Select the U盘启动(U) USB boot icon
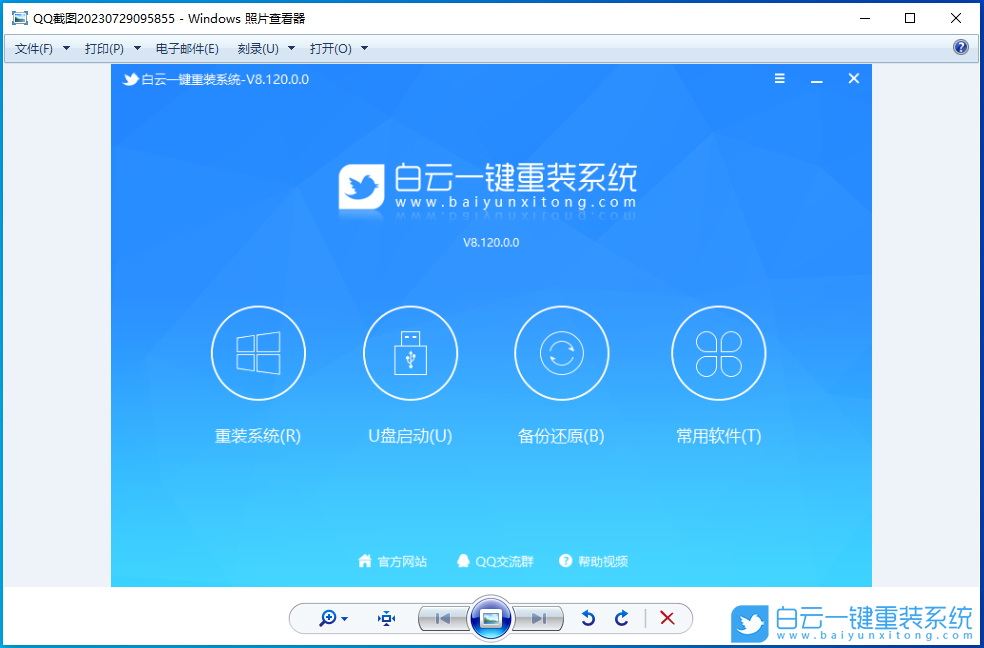This screenshot has height=648, width=984. click(x=410, y=353)
